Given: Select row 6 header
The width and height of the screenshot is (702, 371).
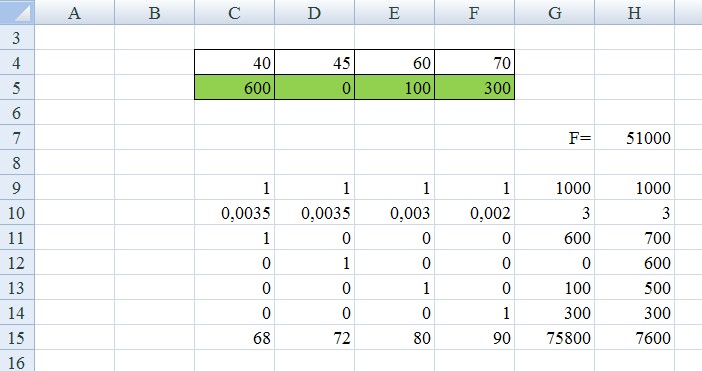Looking at the screenshot, I should pos(17,112).
